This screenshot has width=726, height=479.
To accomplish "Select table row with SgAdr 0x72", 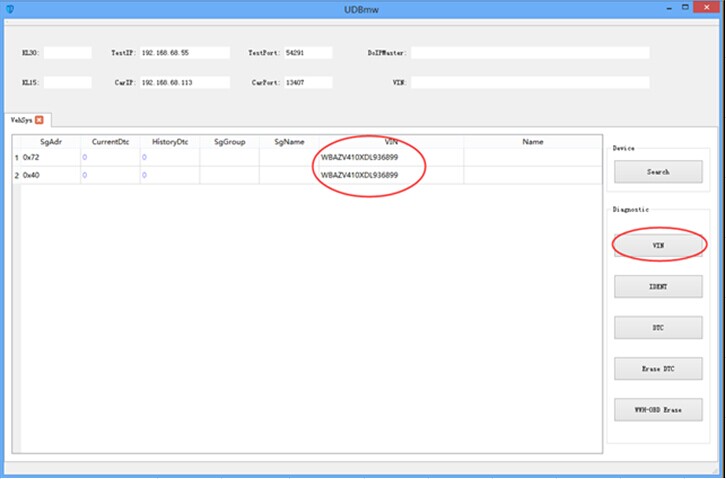I will click(x=307, y=157).
